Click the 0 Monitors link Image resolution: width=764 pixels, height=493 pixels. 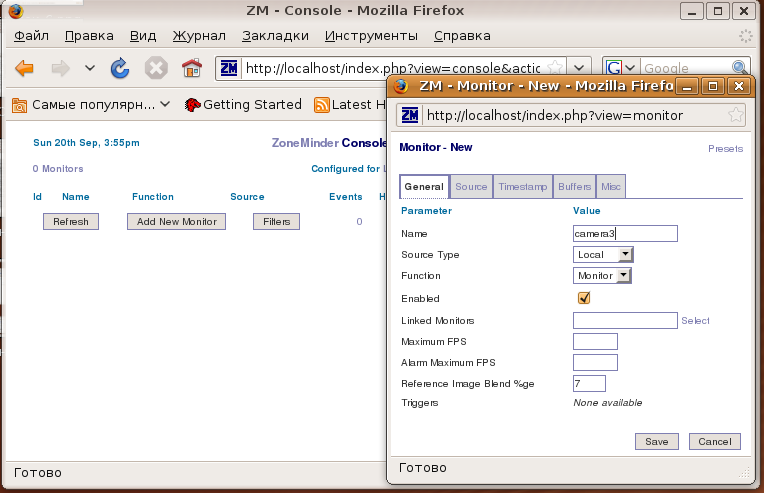(x=58, y=169)
